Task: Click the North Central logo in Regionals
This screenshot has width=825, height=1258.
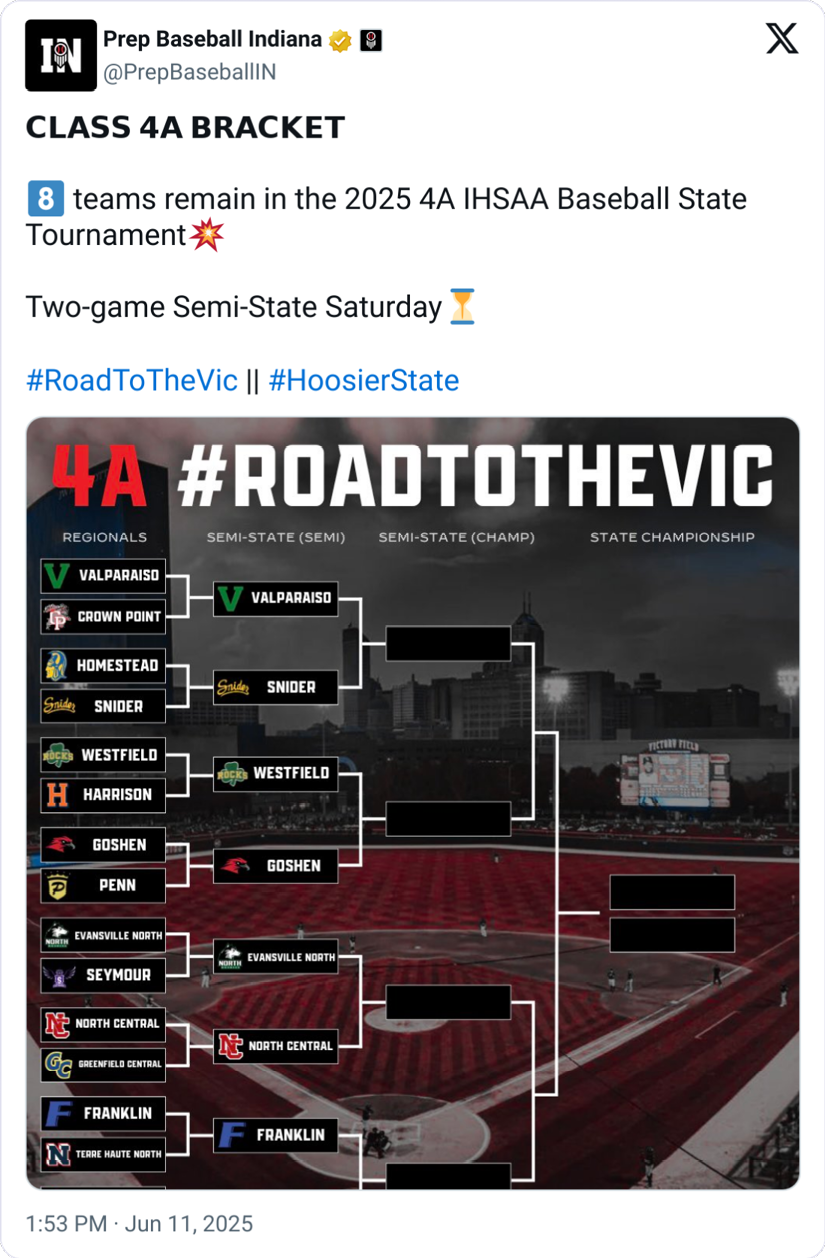Action: (57, 1024)
